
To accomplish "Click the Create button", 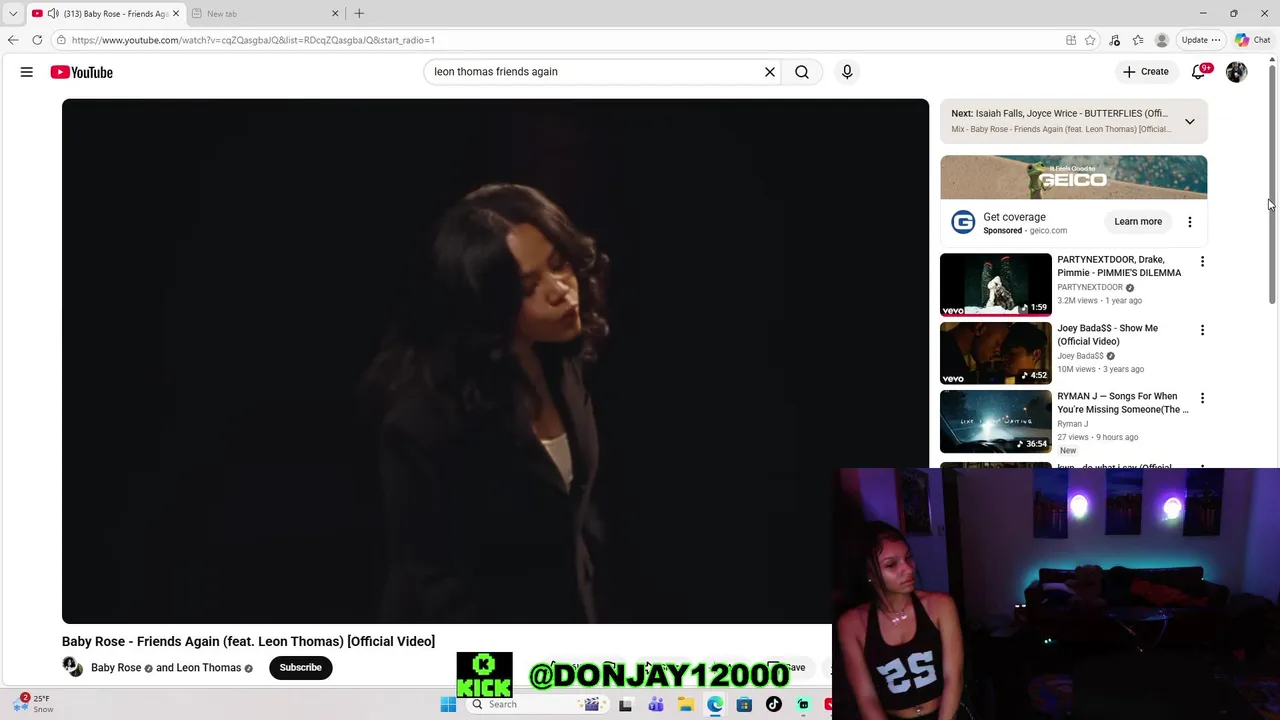I will click(x=1145, y=72).
